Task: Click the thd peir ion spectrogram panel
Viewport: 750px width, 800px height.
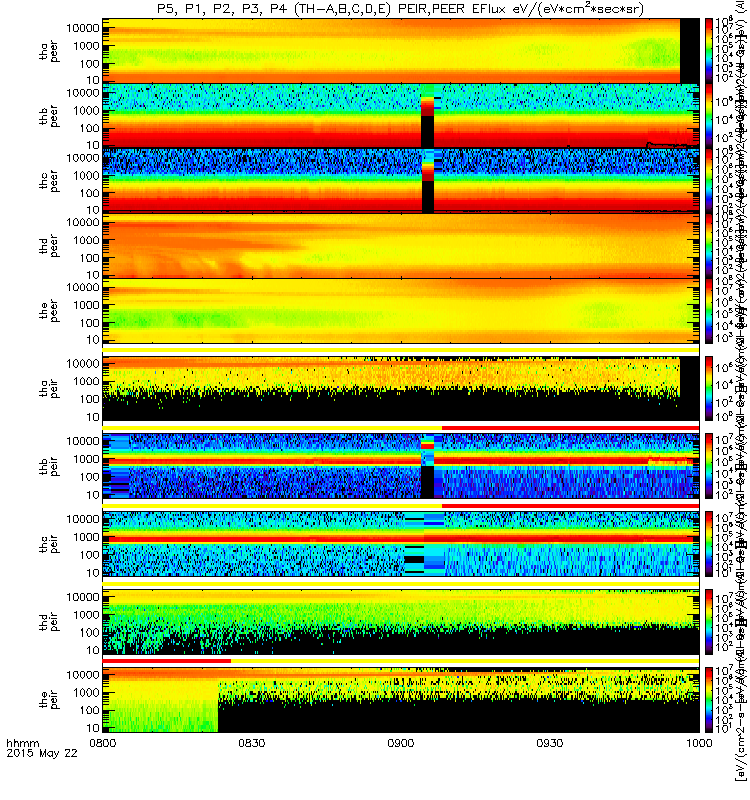Action: point(401,622)
